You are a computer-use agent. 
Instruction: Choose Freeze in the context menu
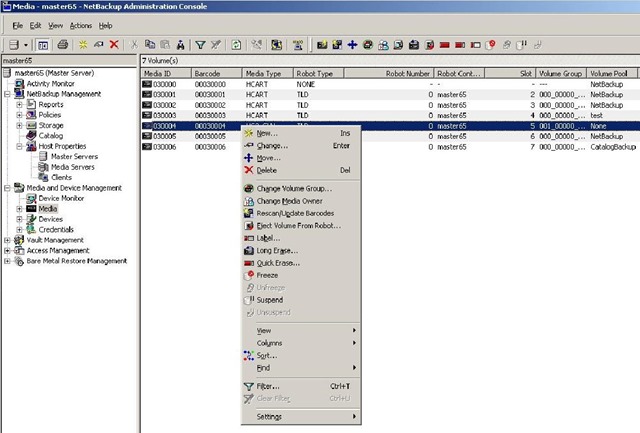(x=301, y=275)
